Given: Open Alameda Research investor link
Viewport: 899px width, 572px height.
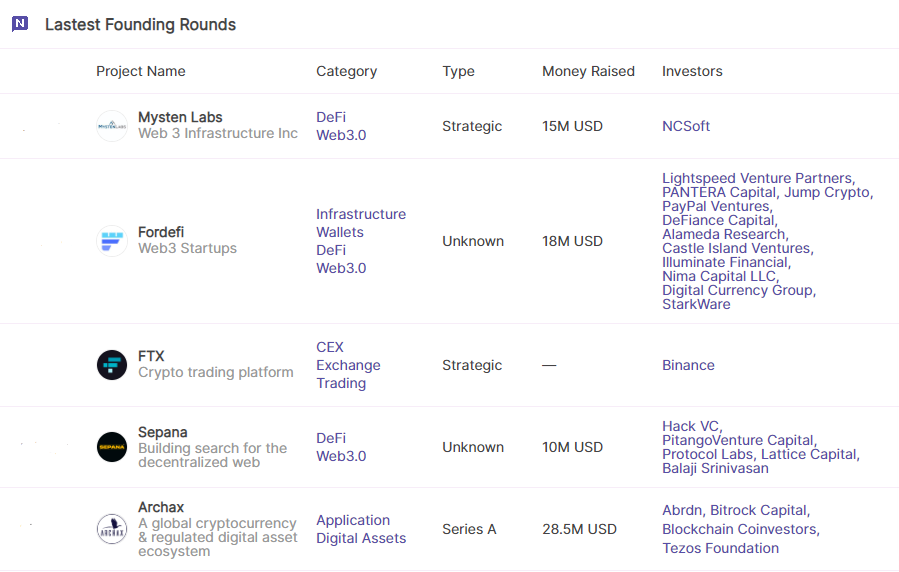Looking at the screenshot, I should click(725, 234).
